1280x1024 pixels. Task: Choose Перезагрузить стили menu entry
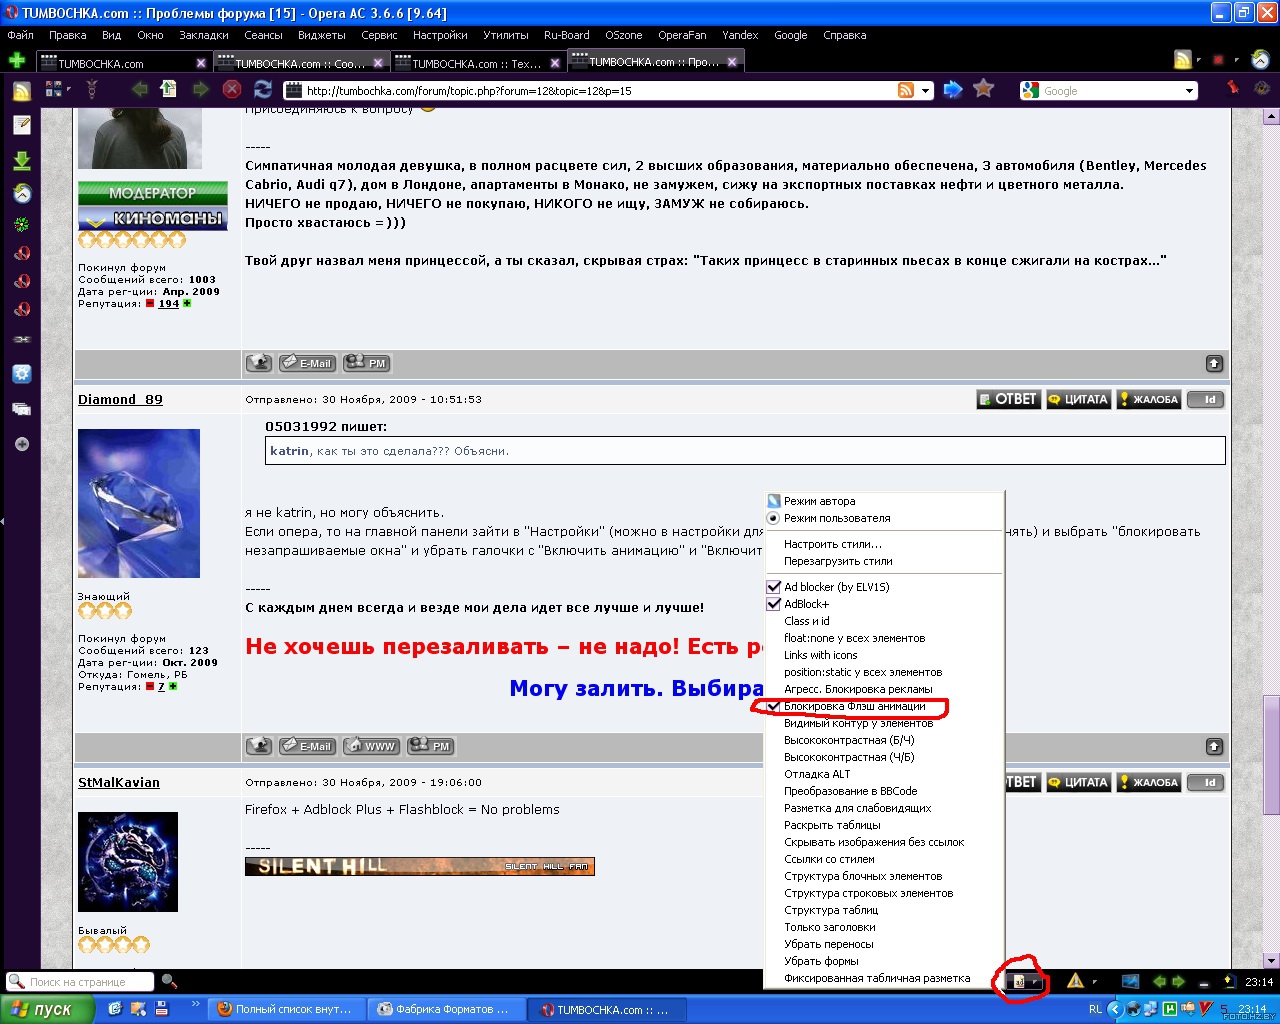click(838, 561)
